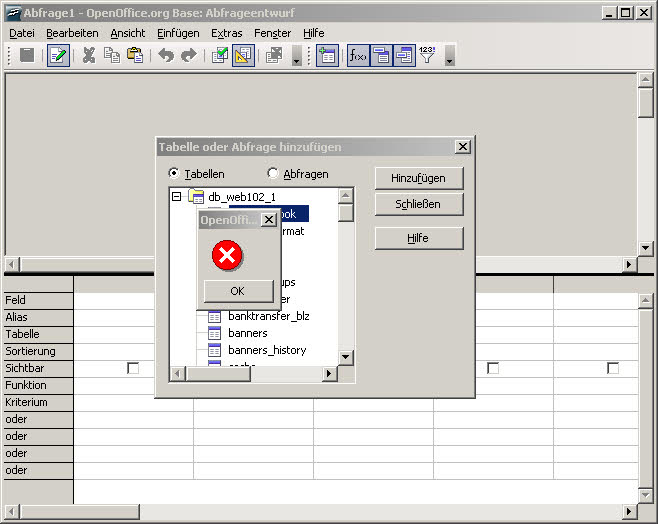Toggle the Functions f(x) toolbar icon
This screenshot has width=658, height=524.
point(358,56)
